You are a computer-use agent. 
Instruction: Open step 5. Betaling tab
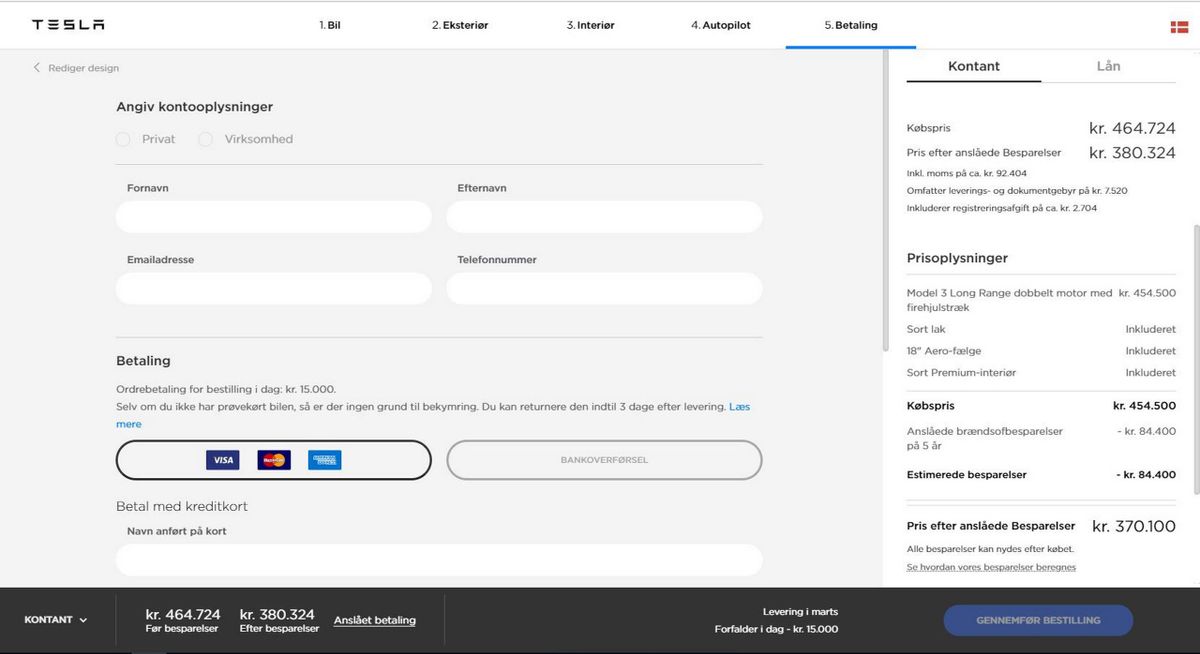[851, 25]
